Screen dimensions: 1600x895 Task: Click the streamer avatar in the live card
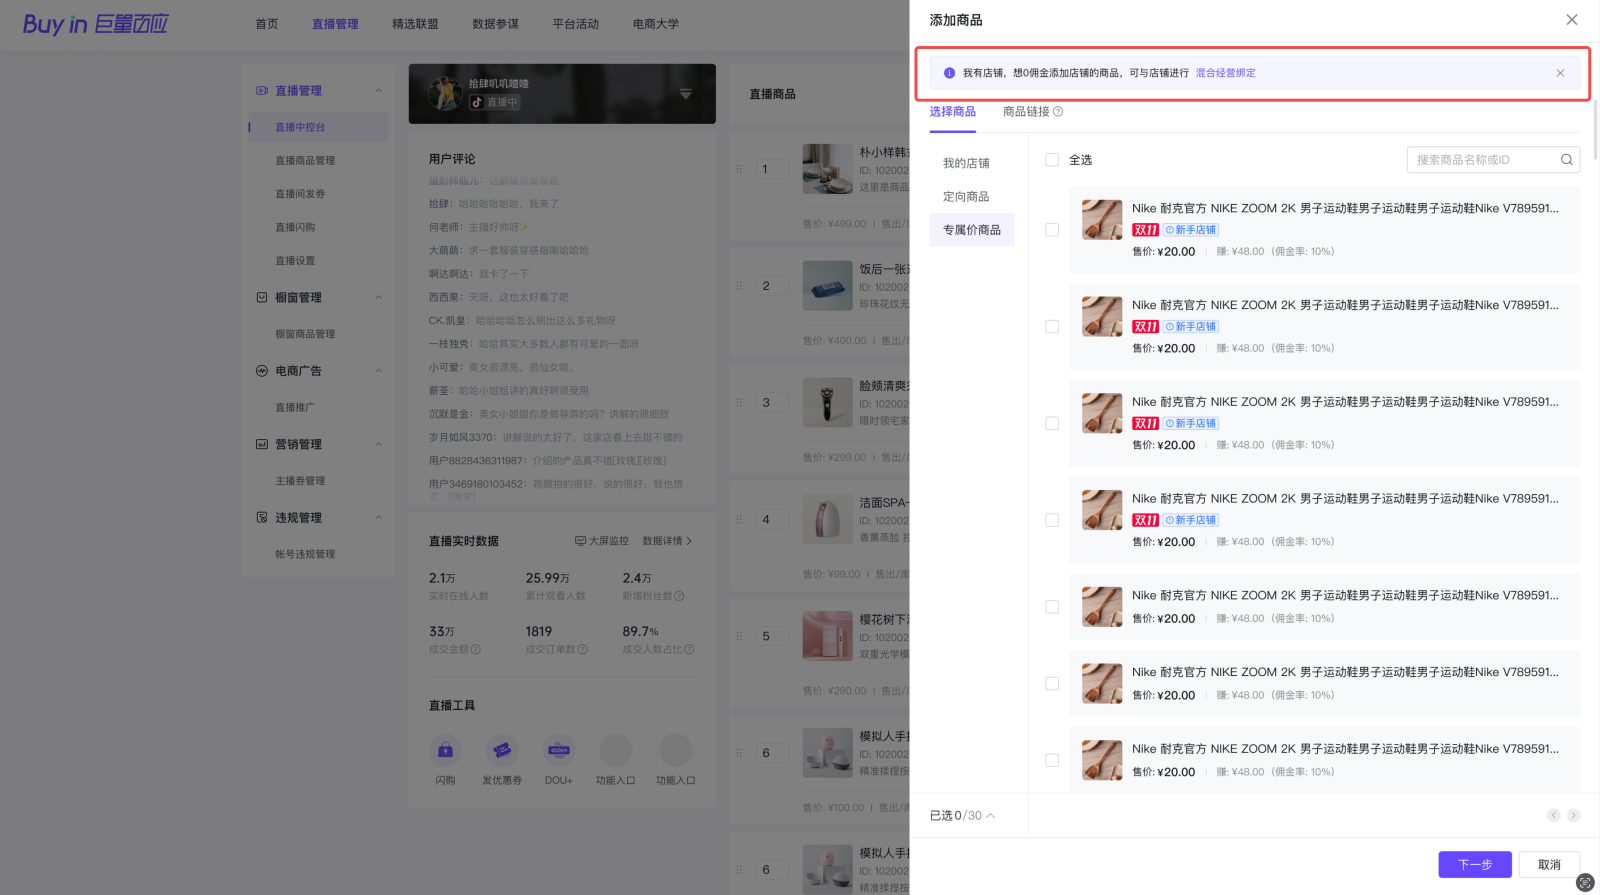444,94
